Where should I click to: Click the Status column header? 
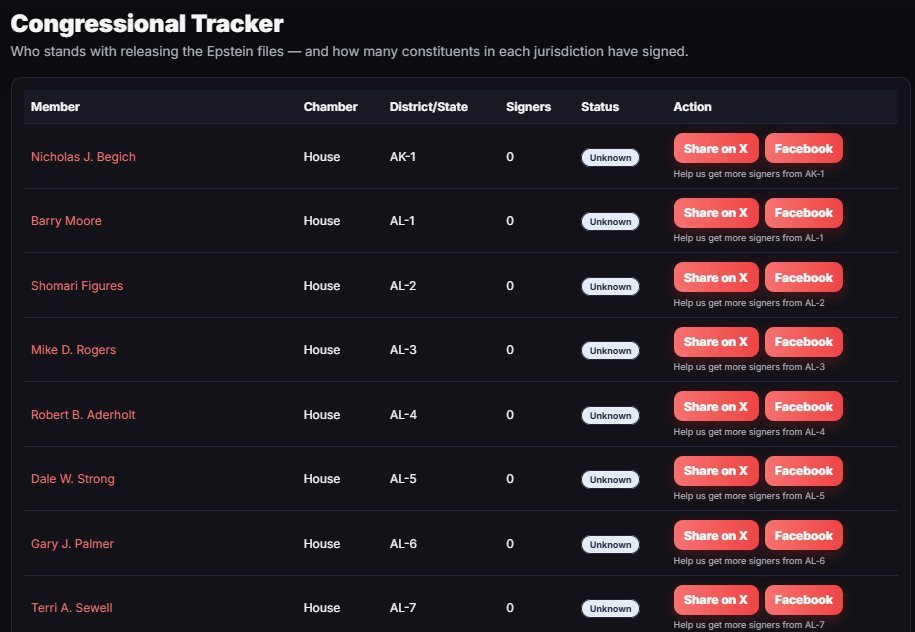click(600, 107)
